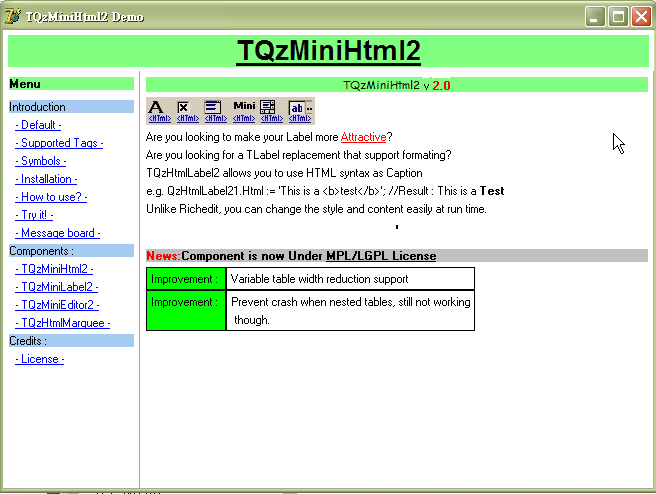
Task: Click the 'ab' edit box HTML icon
Action: (298, 109)
